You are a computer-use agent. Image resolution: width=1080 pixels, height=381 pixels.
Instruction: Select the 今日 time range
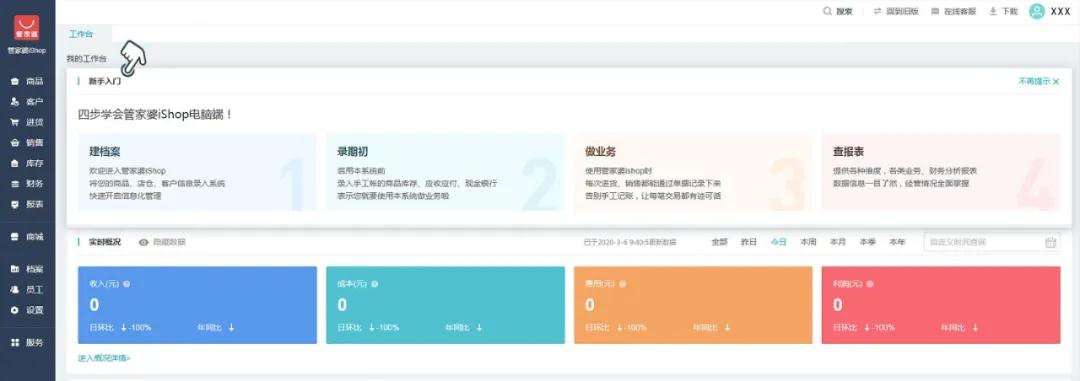click(x=778, y=242)
